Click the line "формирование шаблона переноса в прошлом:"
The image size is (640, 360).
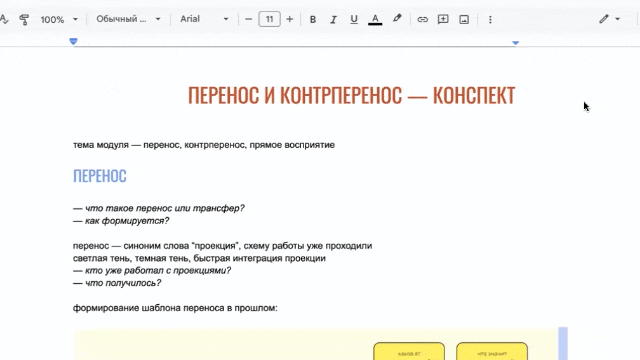click(175, 308)
